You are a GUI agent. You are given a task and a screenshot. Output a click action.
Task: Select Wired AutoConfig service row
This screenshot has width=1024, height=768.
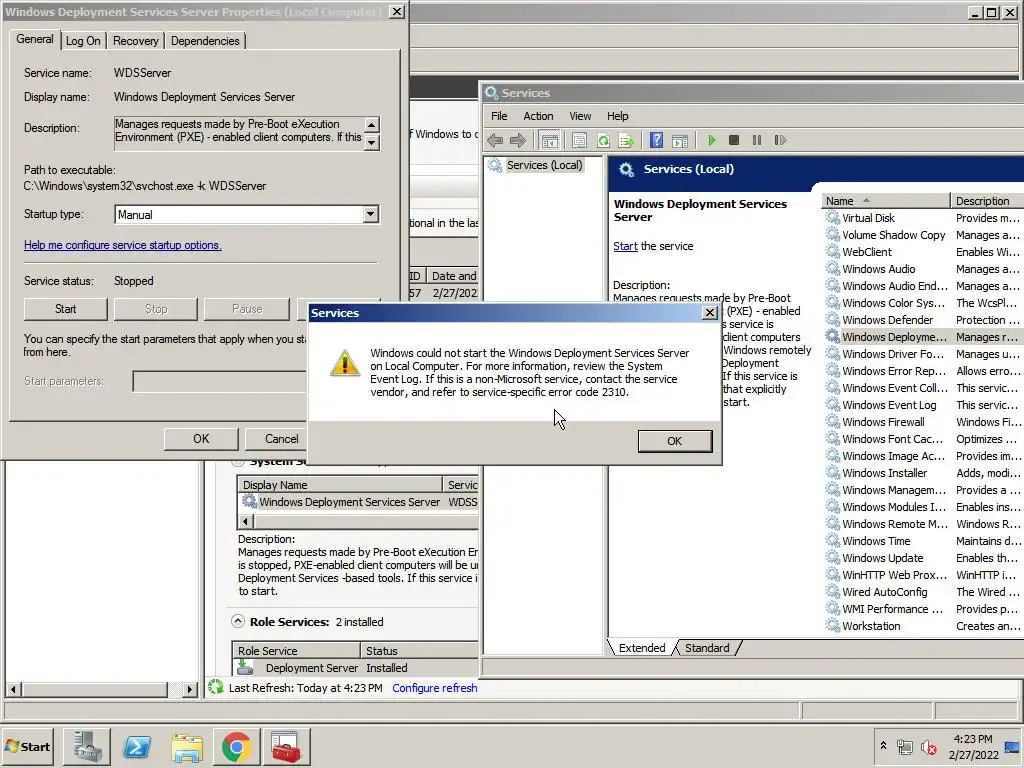tap(922, 592)
